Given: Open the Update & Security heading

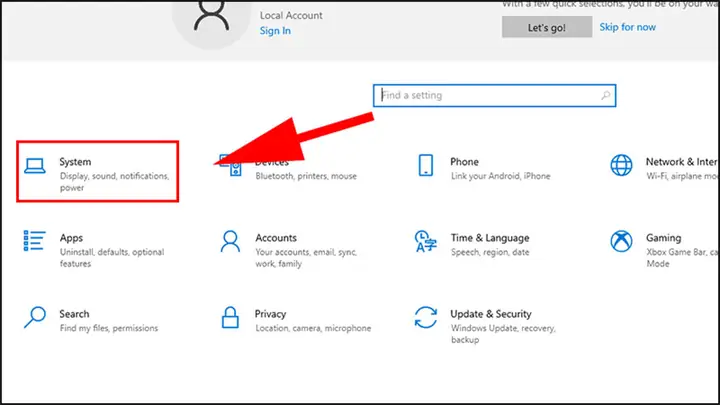Looking at the screenshot, I should point(491,314).
